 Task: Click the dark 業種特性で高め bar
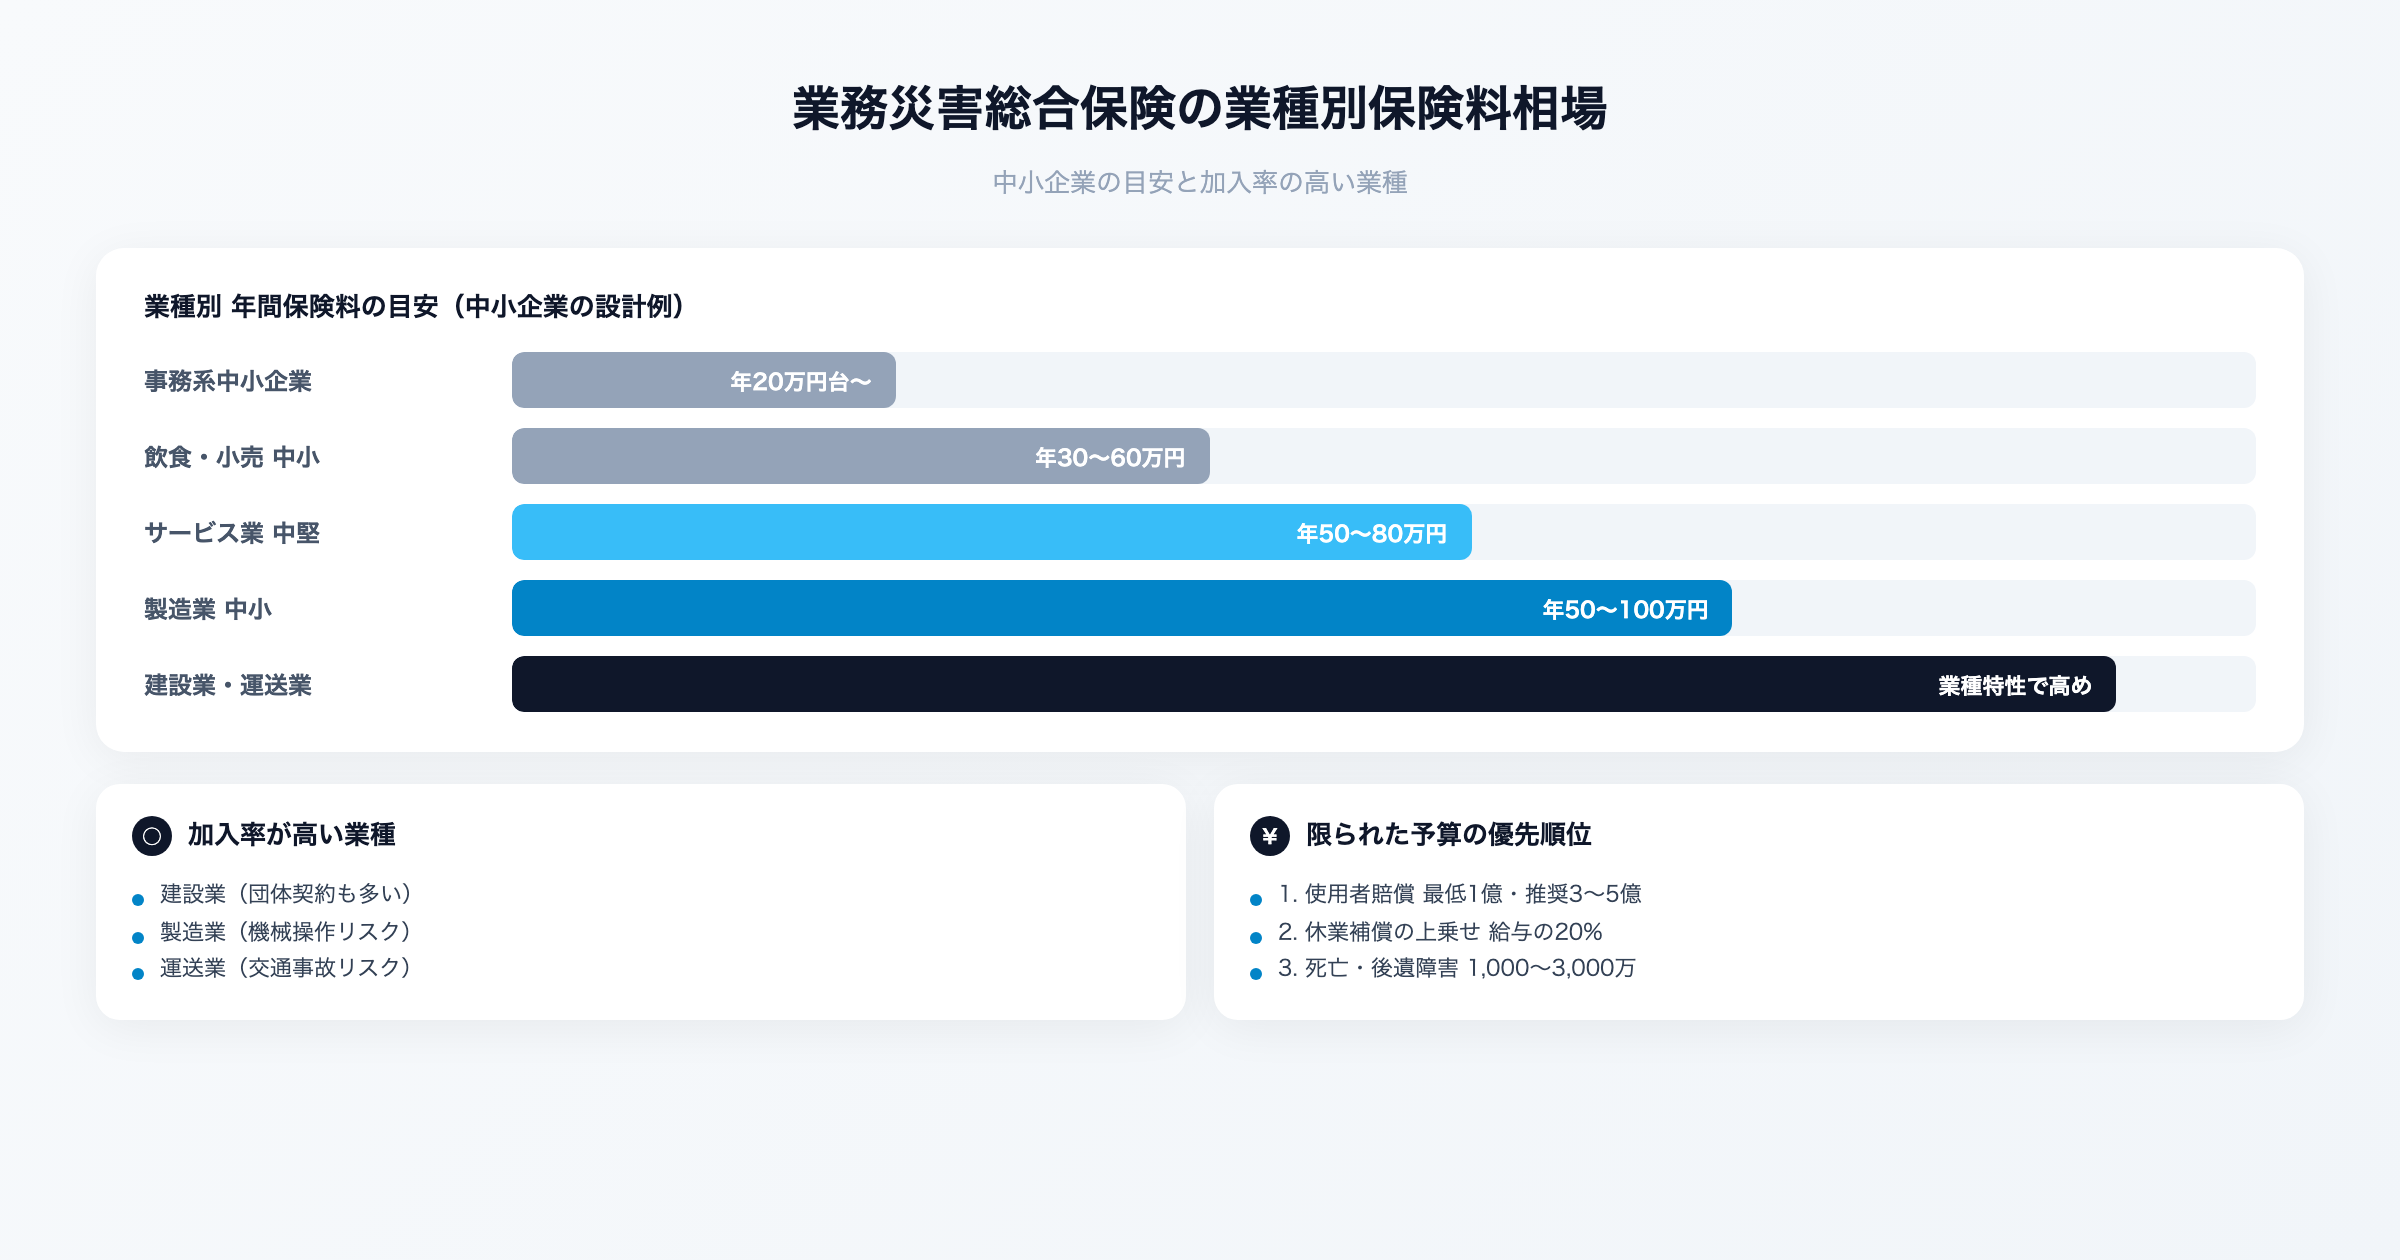[x=1314, y=684]
